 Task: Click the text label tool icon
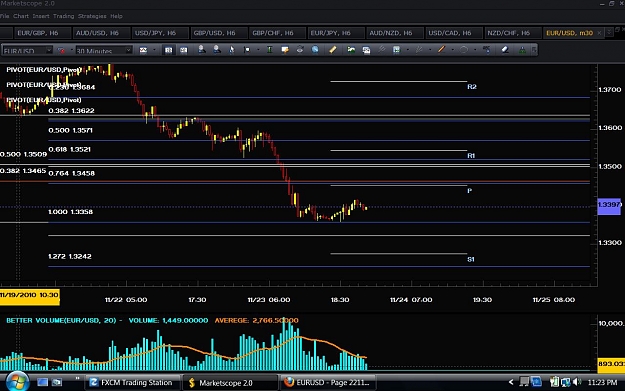coord(487,49)
